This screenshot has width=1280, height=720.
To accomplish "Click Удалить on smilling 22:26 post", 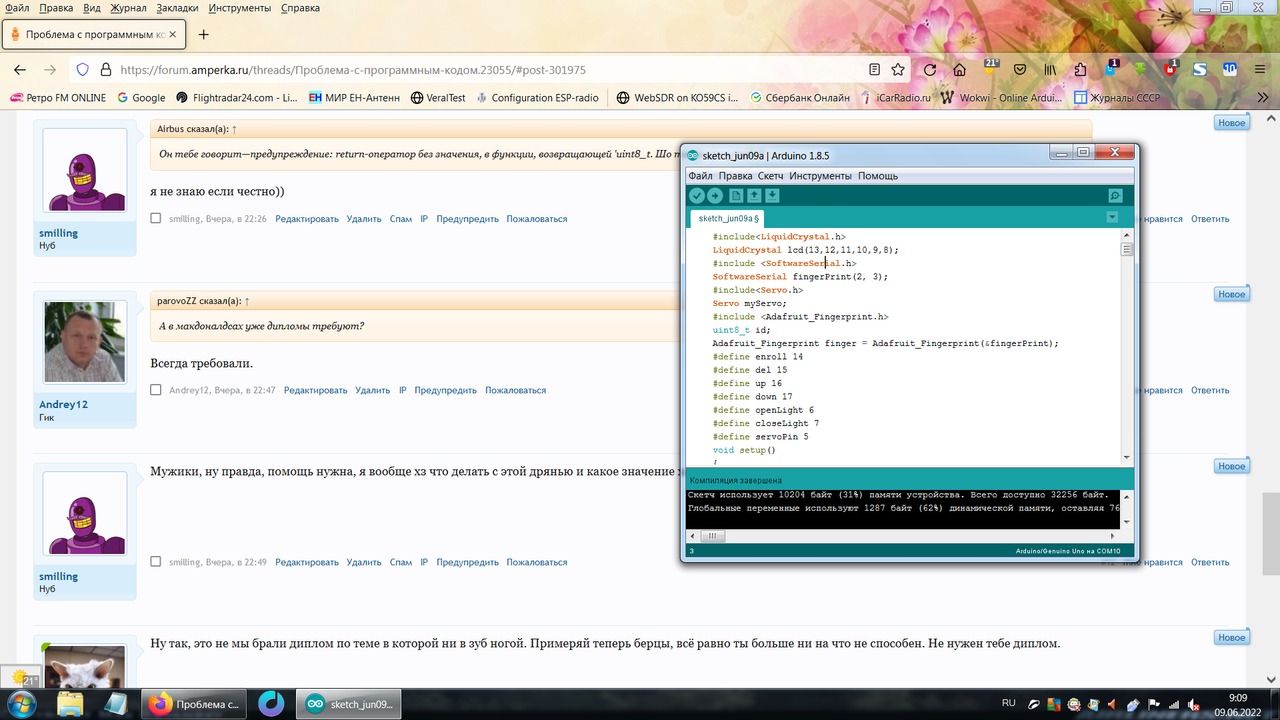I will (x=364, y=218).
